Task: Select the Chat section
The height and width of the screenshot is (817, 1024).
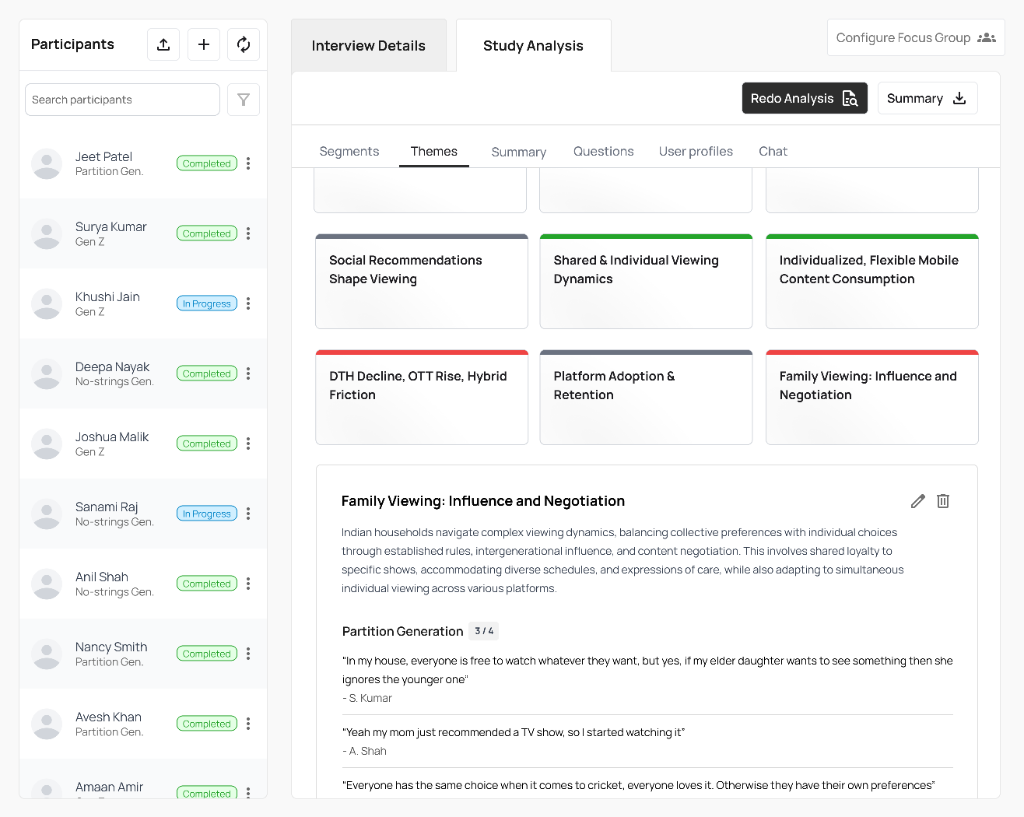Action: pyautogui.click(x=772, y=151)
